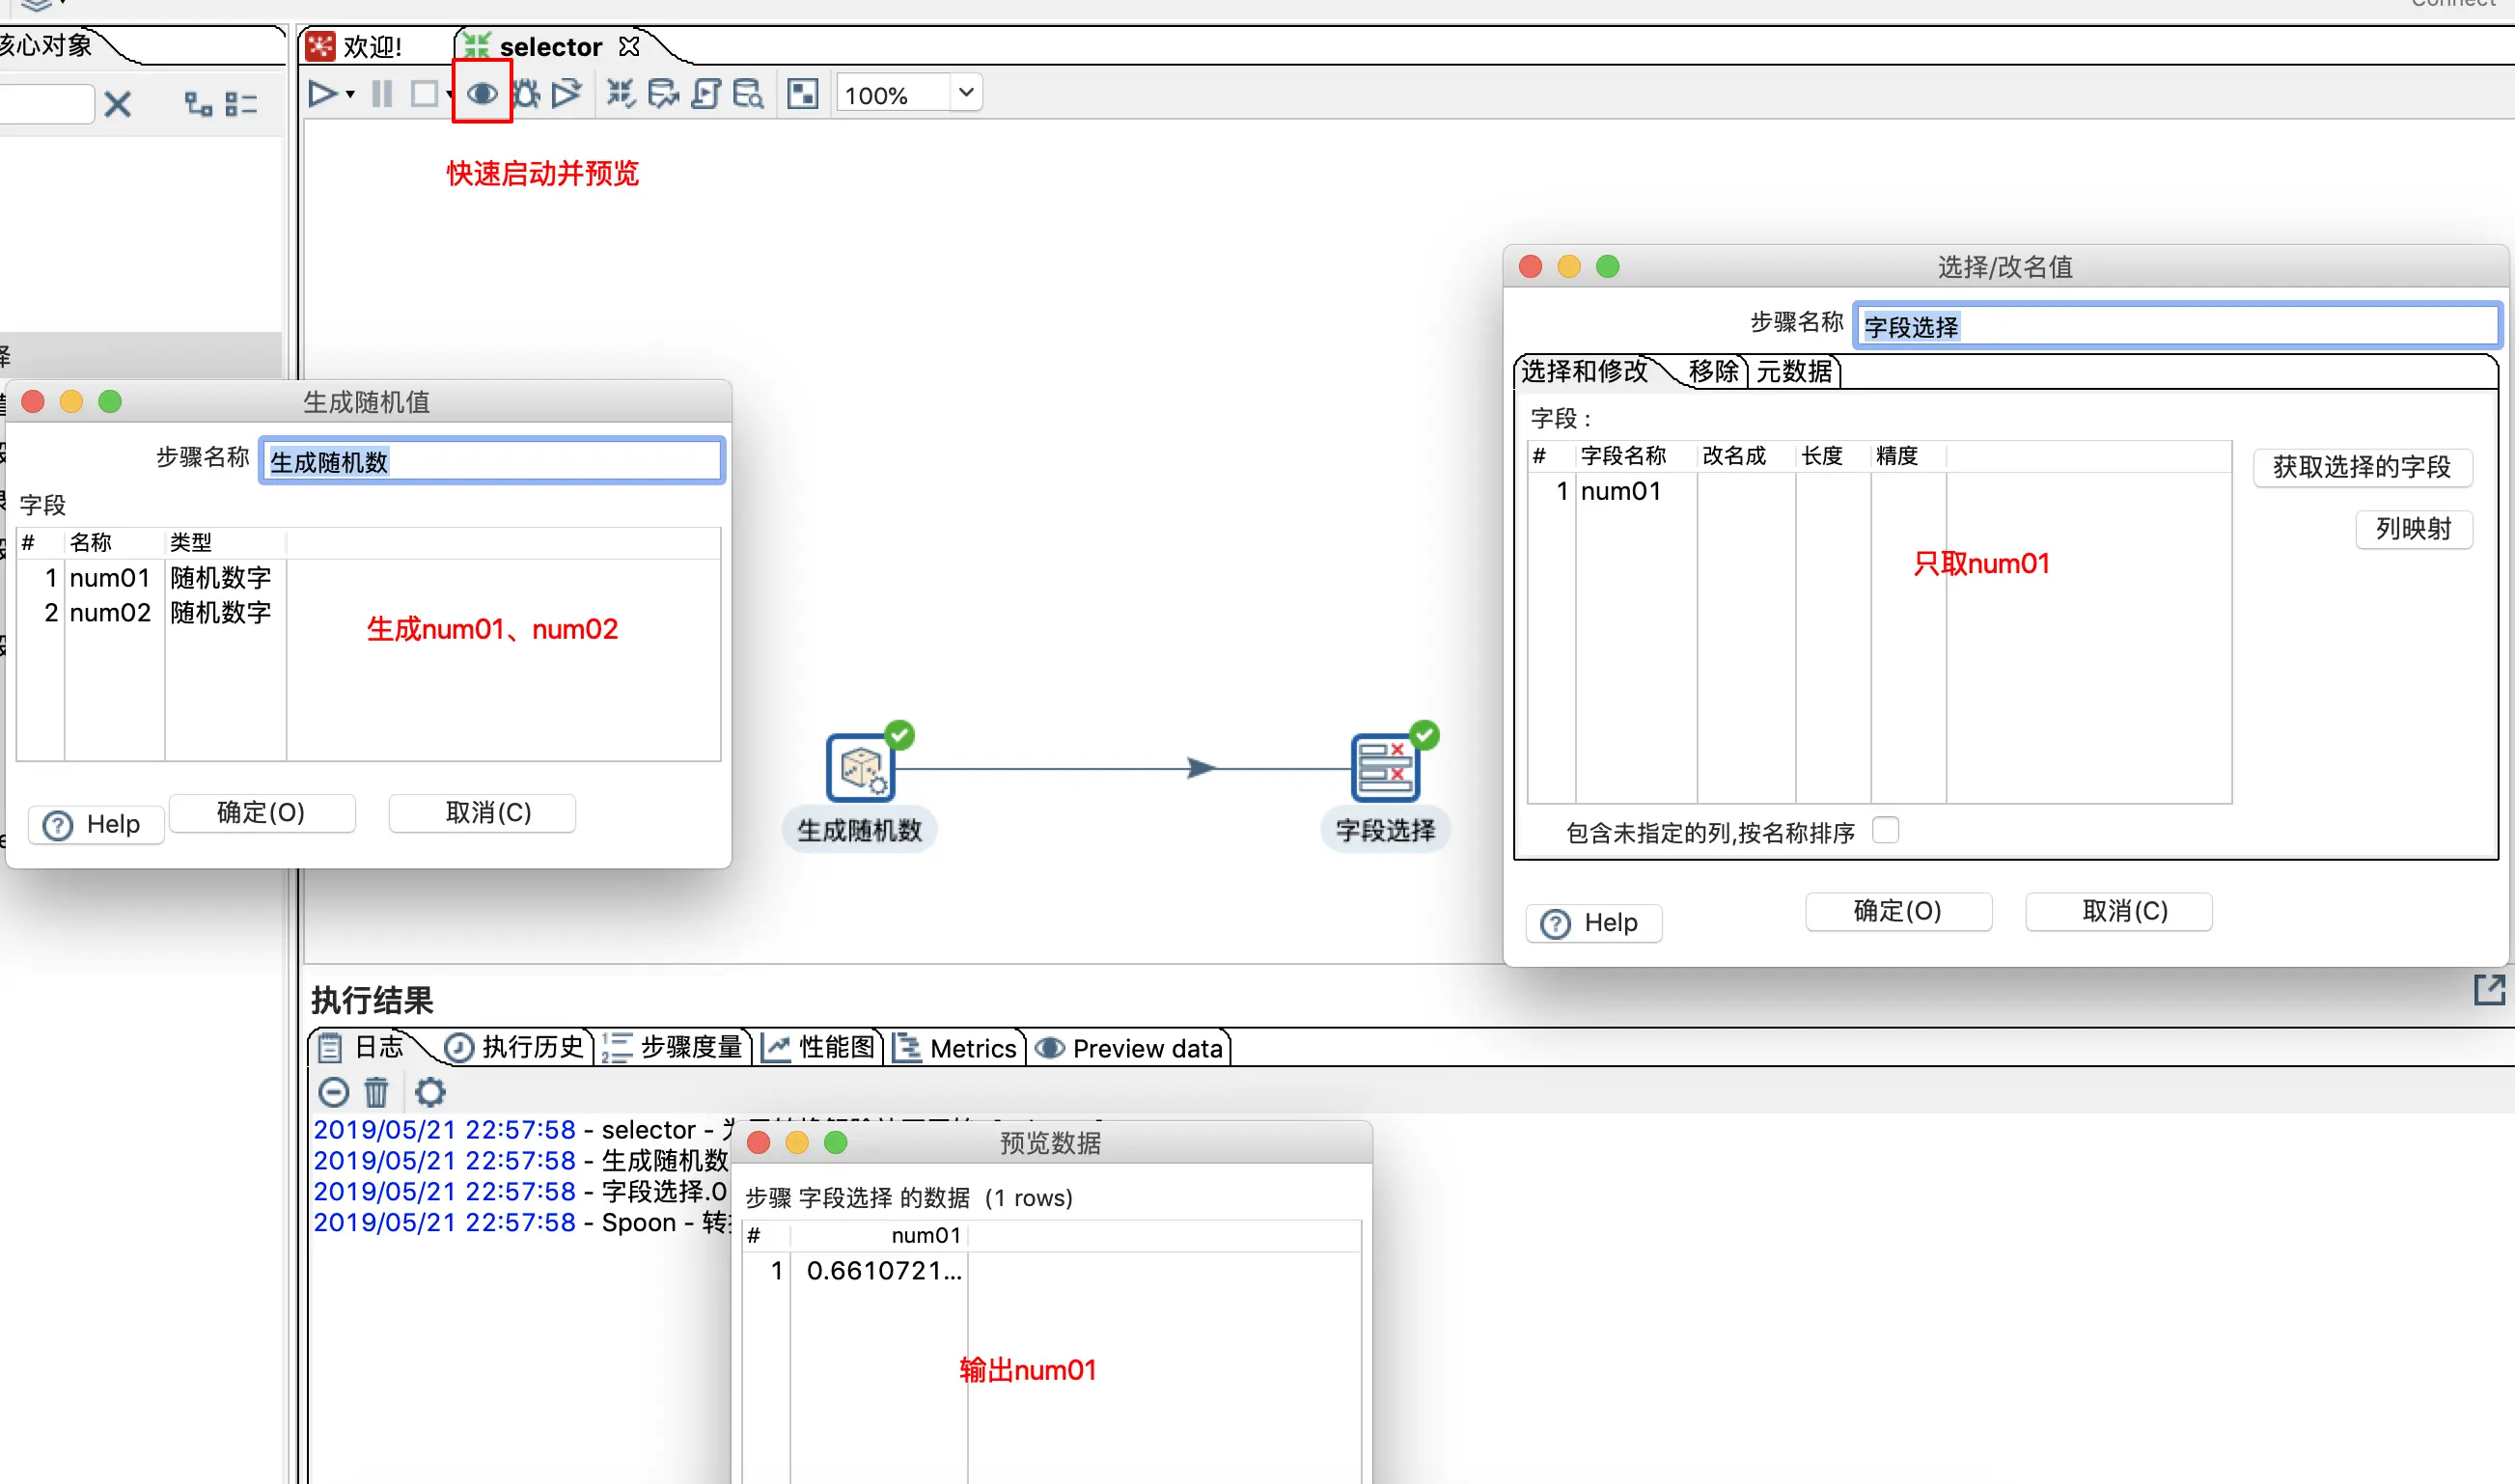Click the 获取选择的字段 button
Viewport: 2515px width, 1484px height.
(x=2361, y=467)
